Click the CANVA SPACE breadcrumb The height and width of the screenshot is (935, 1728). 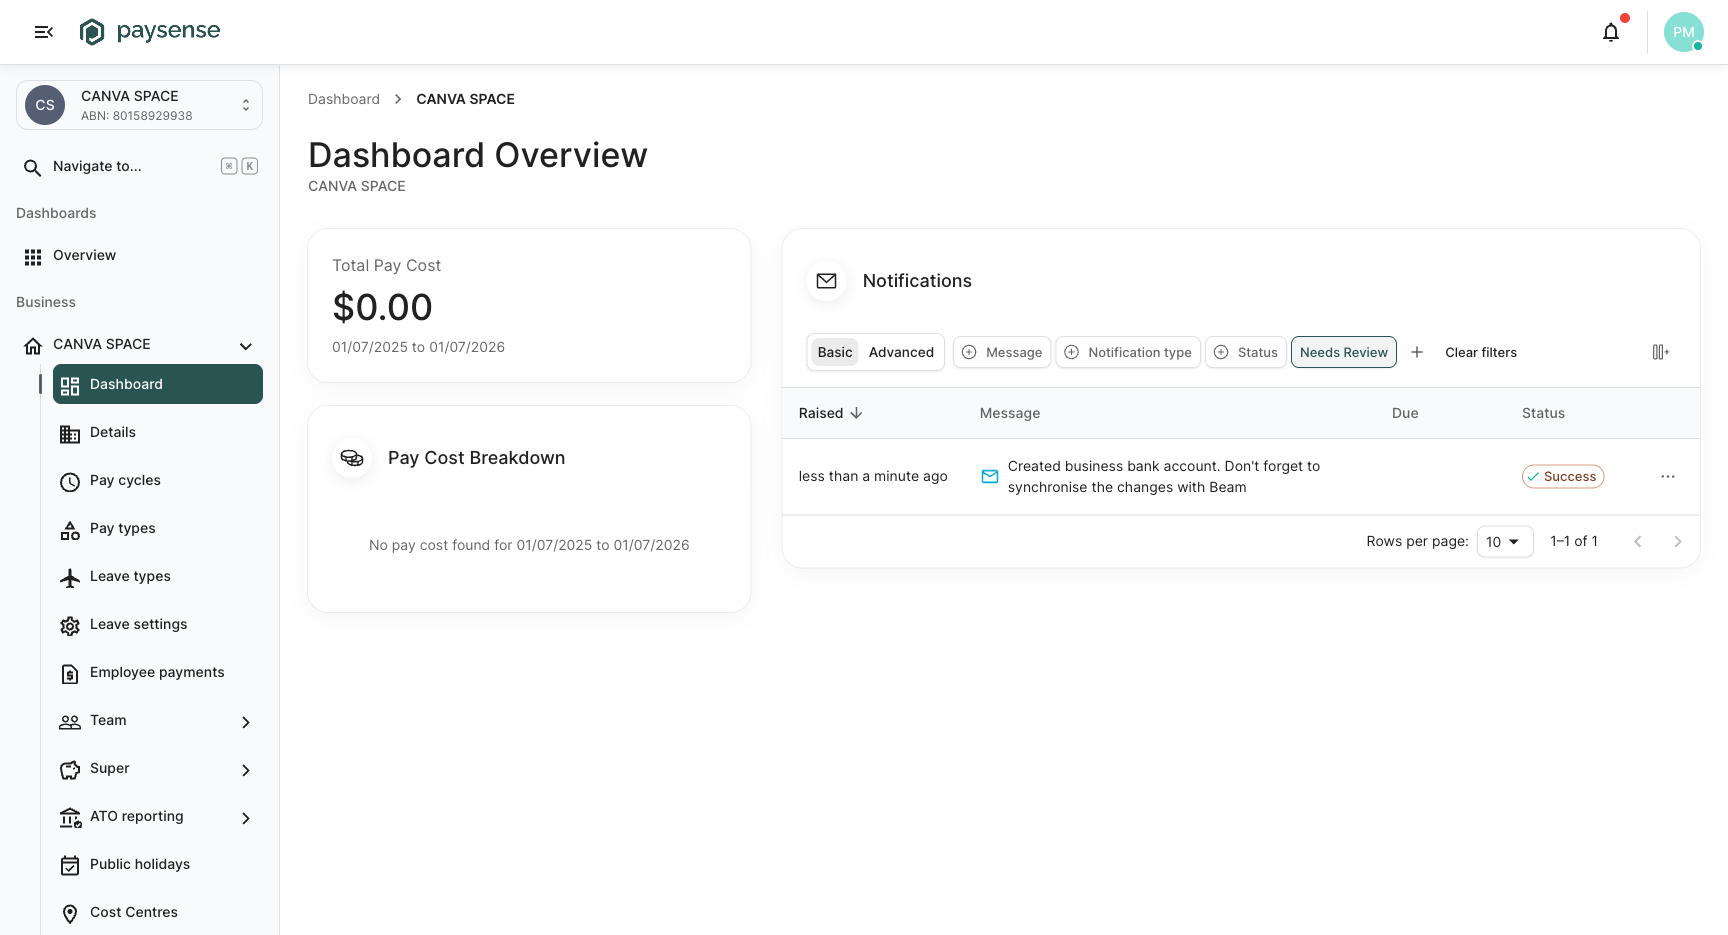coord(466,99)
